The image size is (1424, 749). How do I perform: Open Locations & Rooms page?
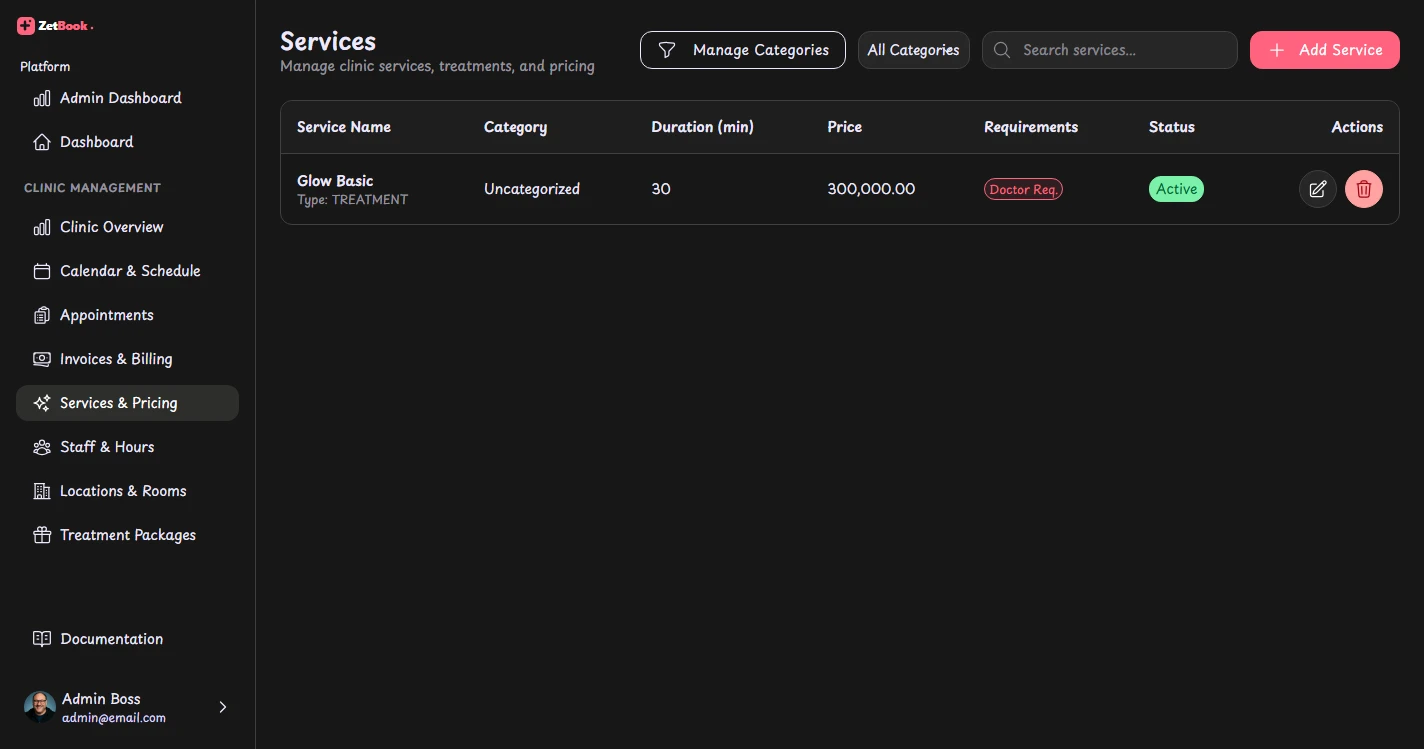tap(127, 491)
